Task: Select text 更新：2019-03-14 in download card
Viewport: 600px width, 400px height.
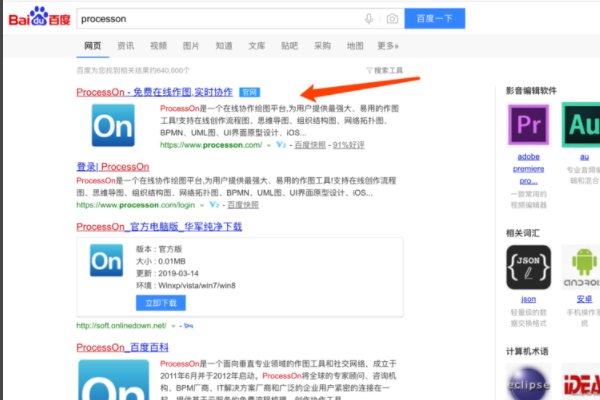Action: 167,274
